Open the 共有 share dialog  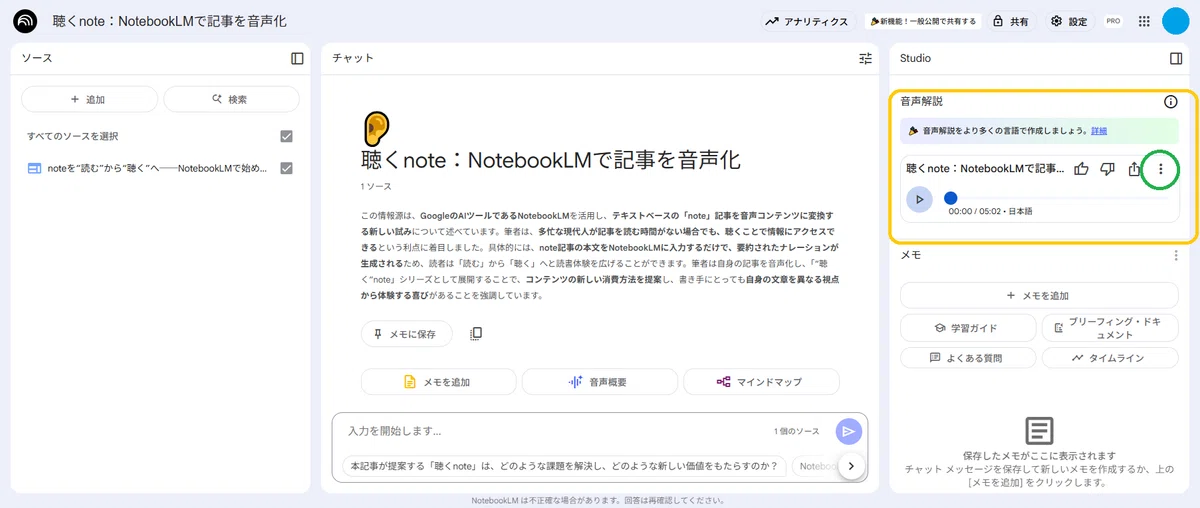(1011, 21)
